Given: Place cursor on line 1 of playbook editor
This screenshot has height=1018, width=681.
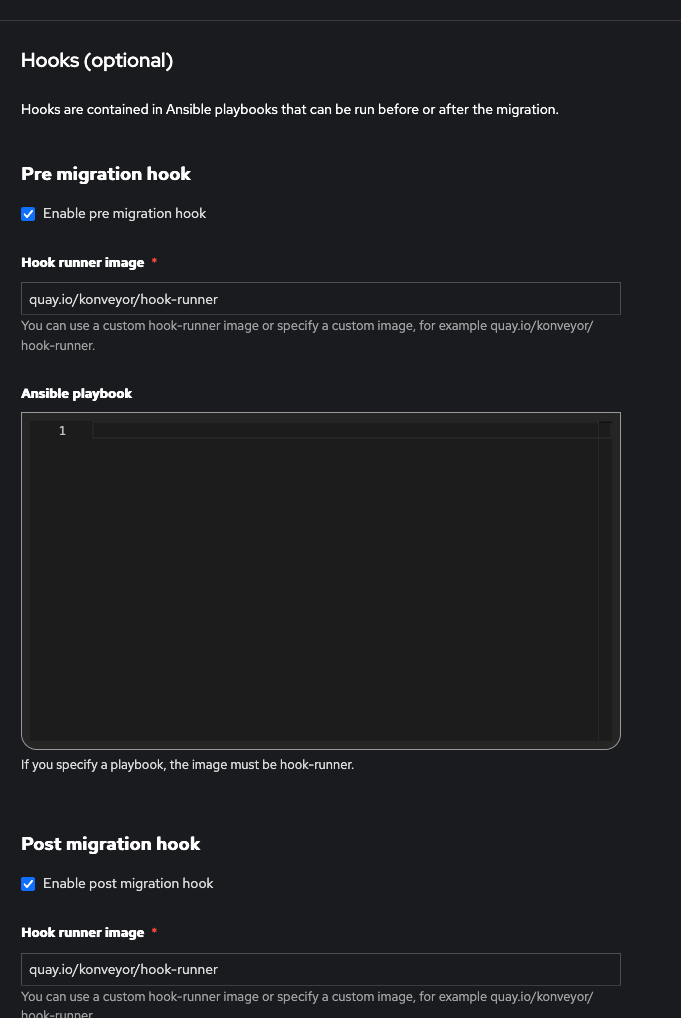Looking at the screenshot, I should point(340,431).
